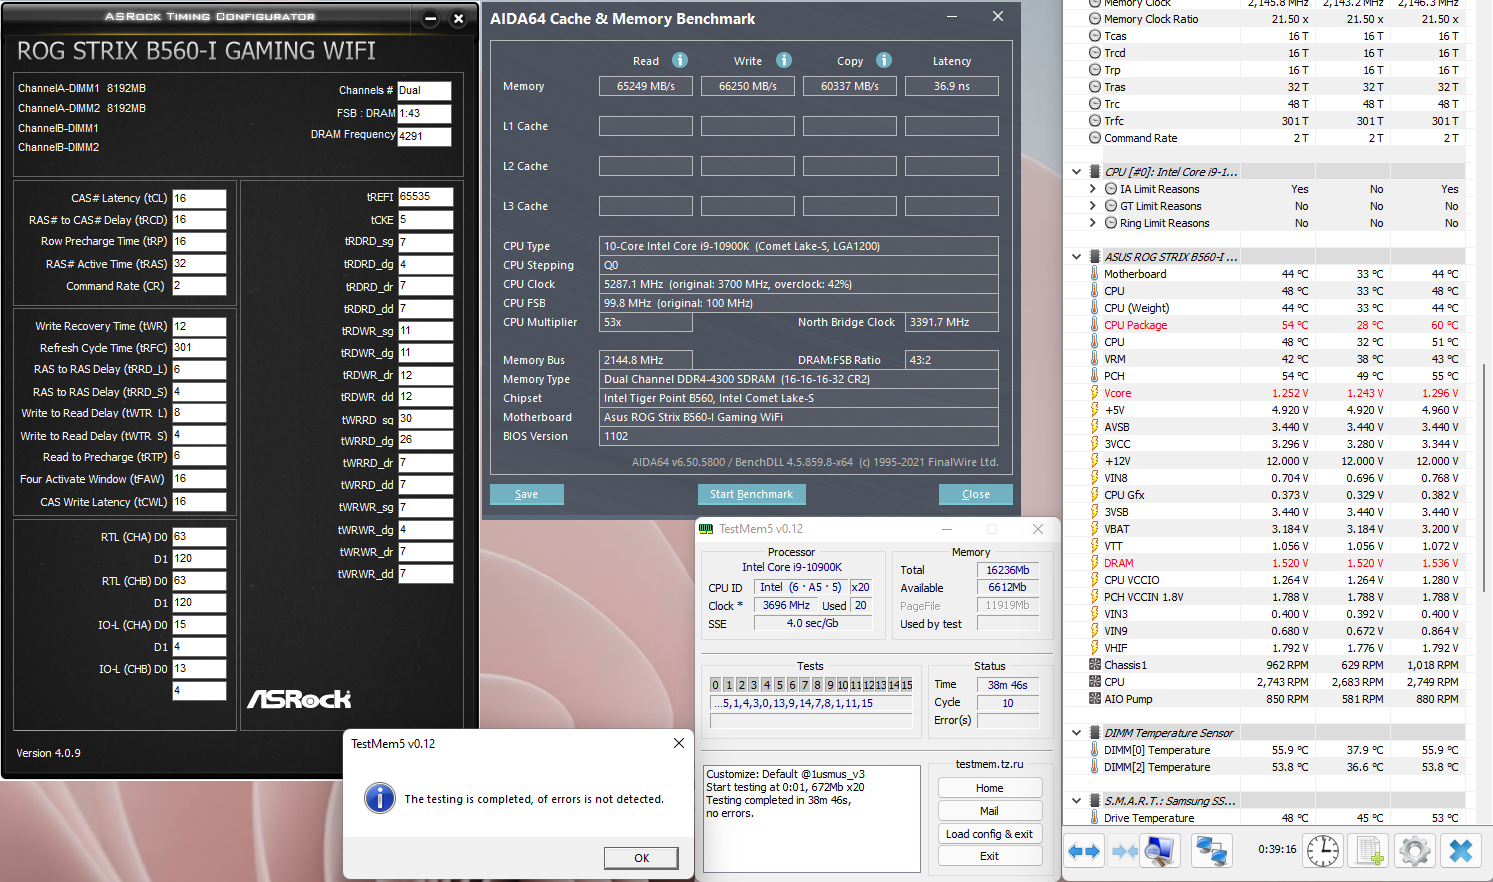The width and height of the screenshot is (1493, 882).
Task: Select the CPU Package temperature row in HWiNFO
Action: point(1277,325)
